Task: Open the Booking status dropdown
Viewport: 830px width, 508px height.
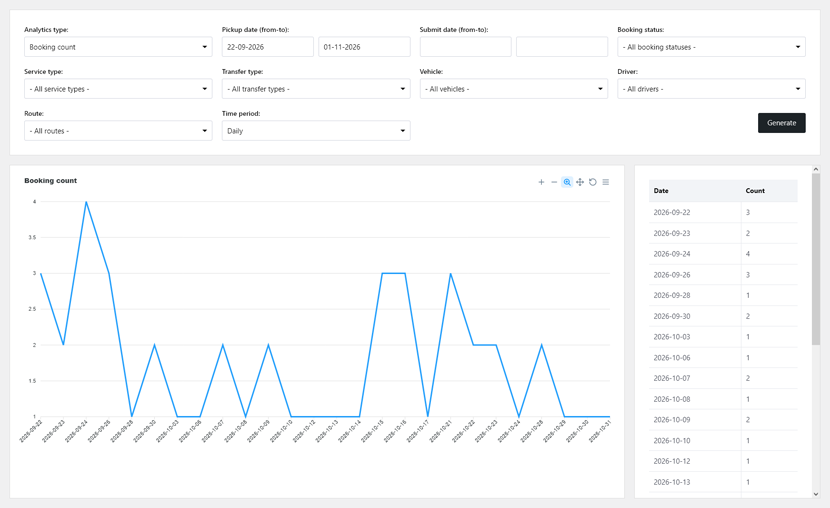Action: tap(711, 47)
